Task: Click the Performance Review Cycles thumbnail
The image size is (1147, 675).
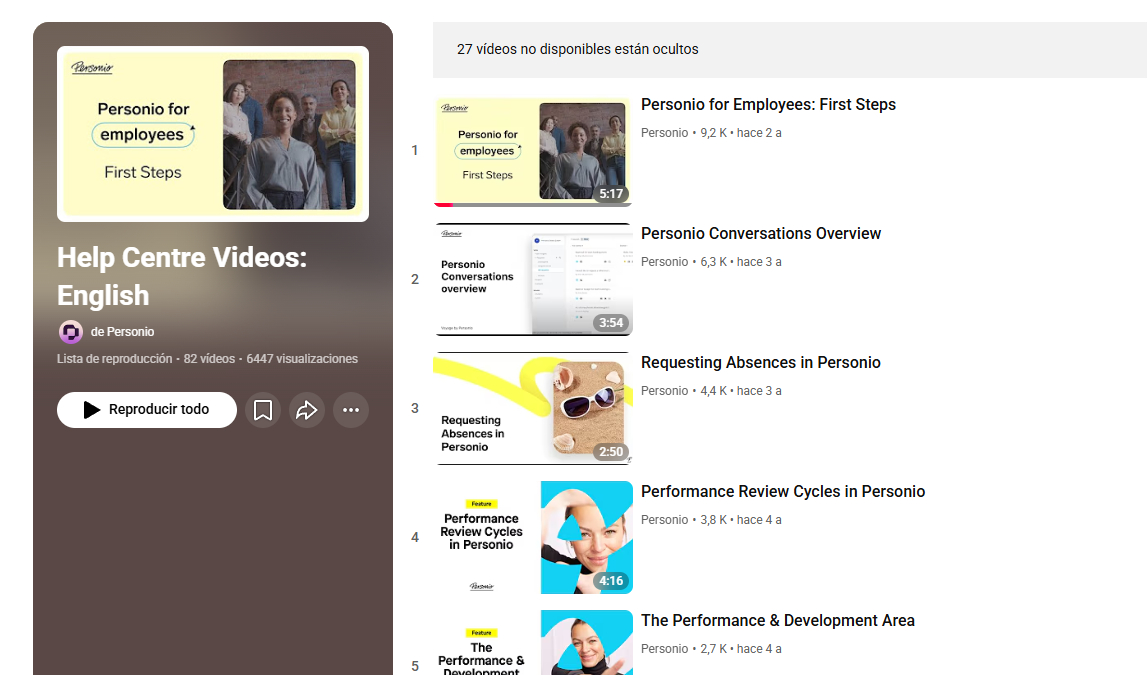Action: pyautogui.click(x=533, y=537)
